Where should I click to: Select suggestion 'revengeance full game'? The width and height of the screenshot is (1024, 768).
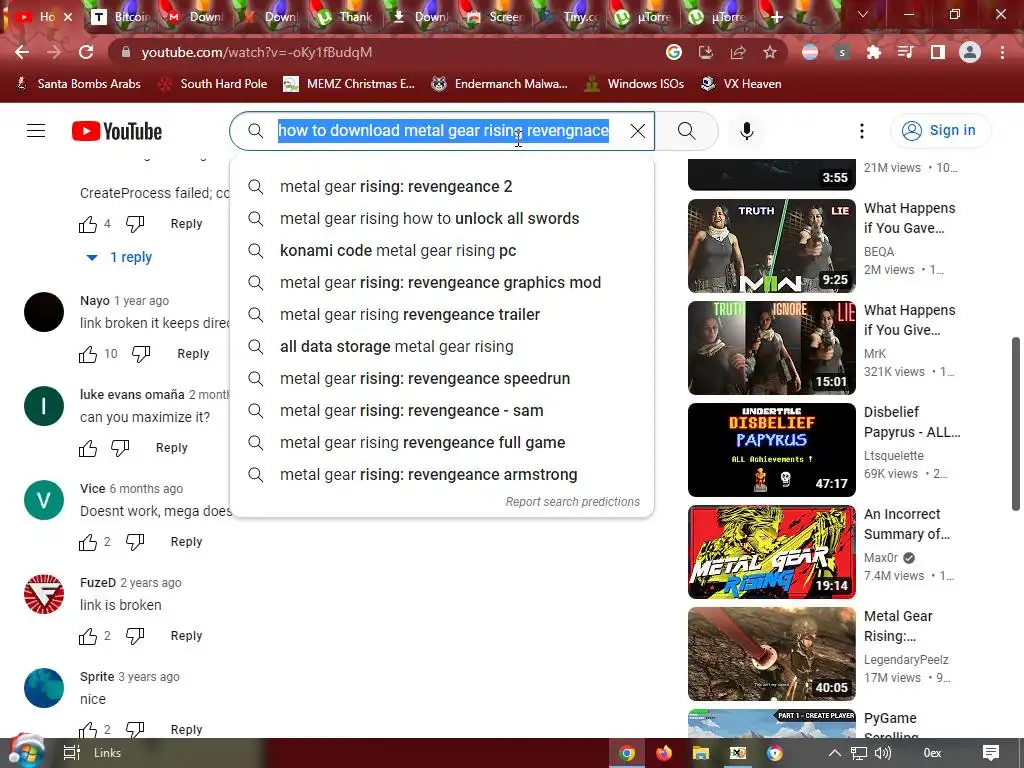click(x=442, y=443)
